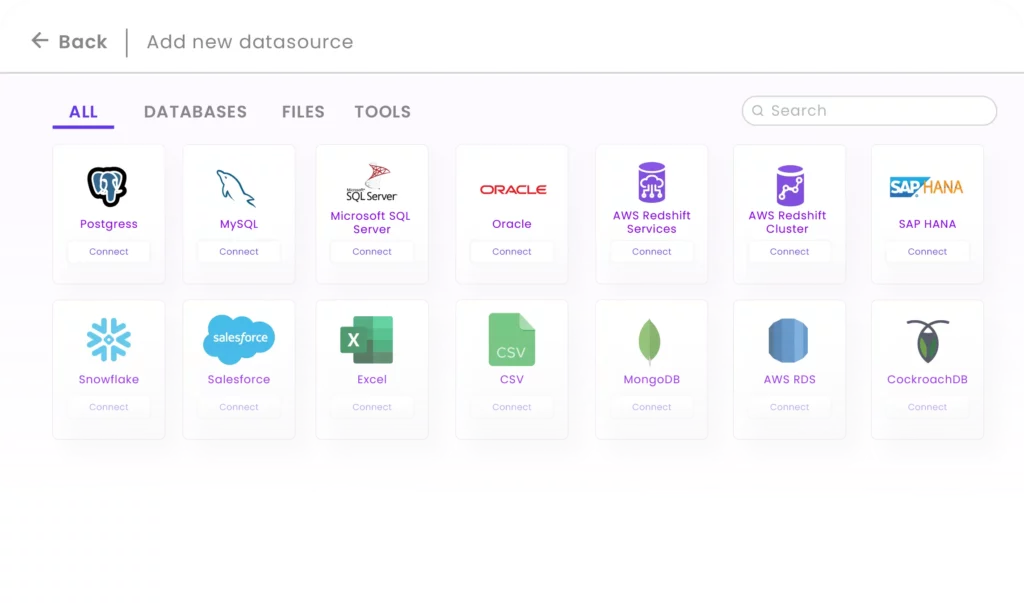Click the MongoDB leaf icon
The image size is (1024, 603).
click(x=650, y=341)
